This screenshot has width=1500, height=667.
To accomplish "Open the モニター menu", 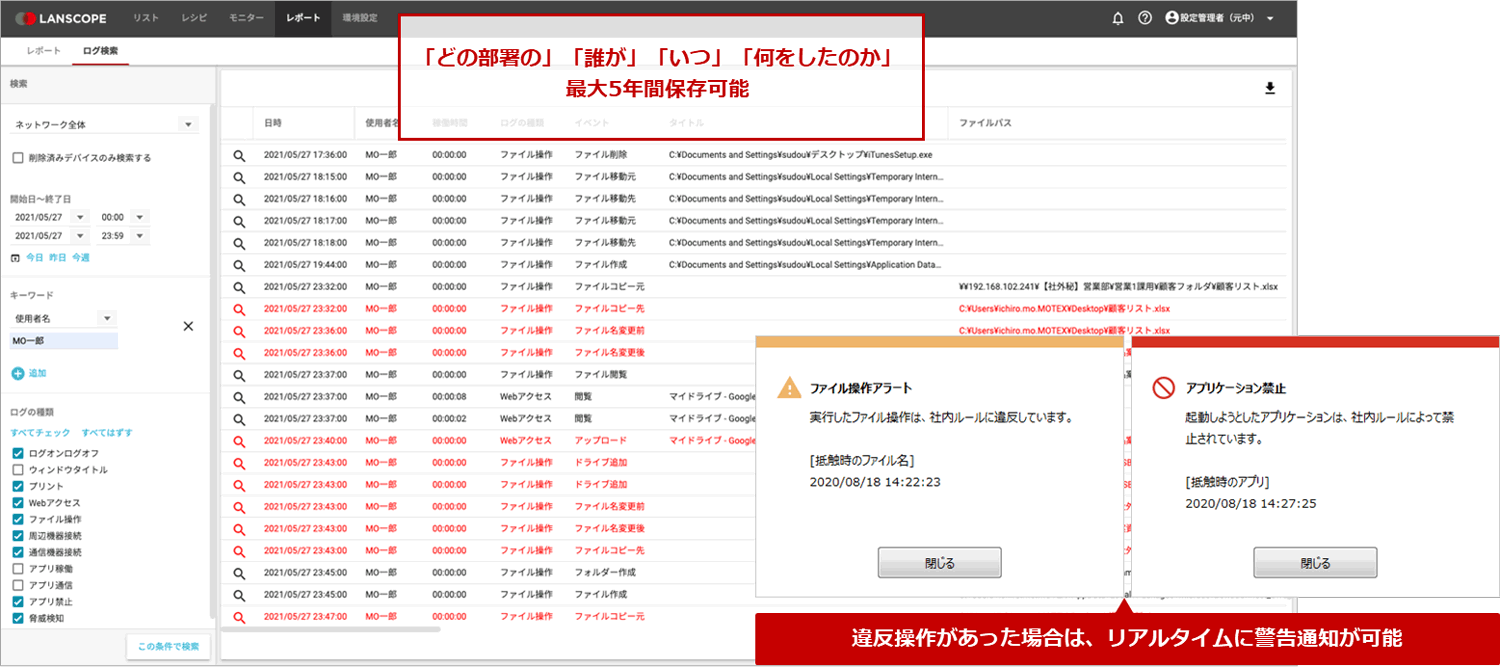I will tap(247, 18).
